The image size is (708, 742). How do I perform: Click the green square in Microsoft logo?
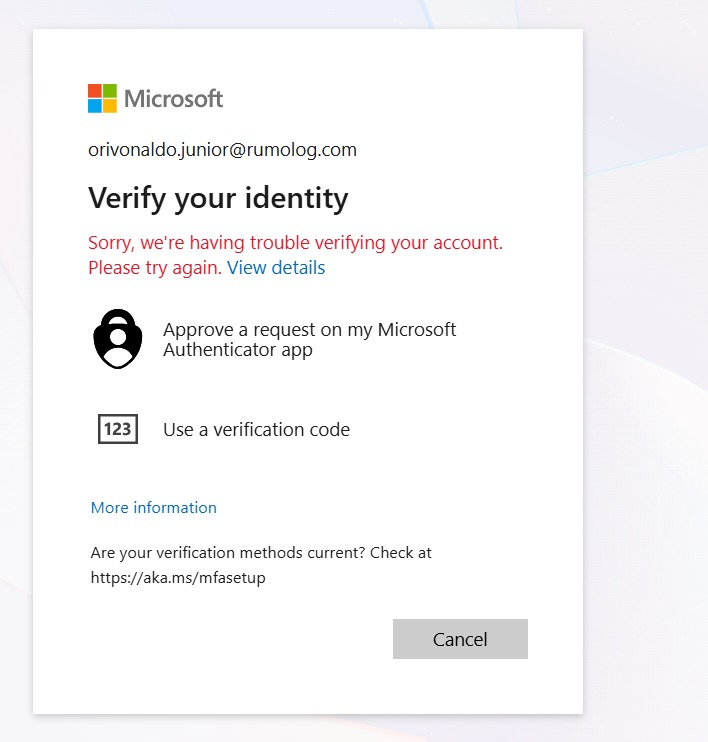[110, 91]
